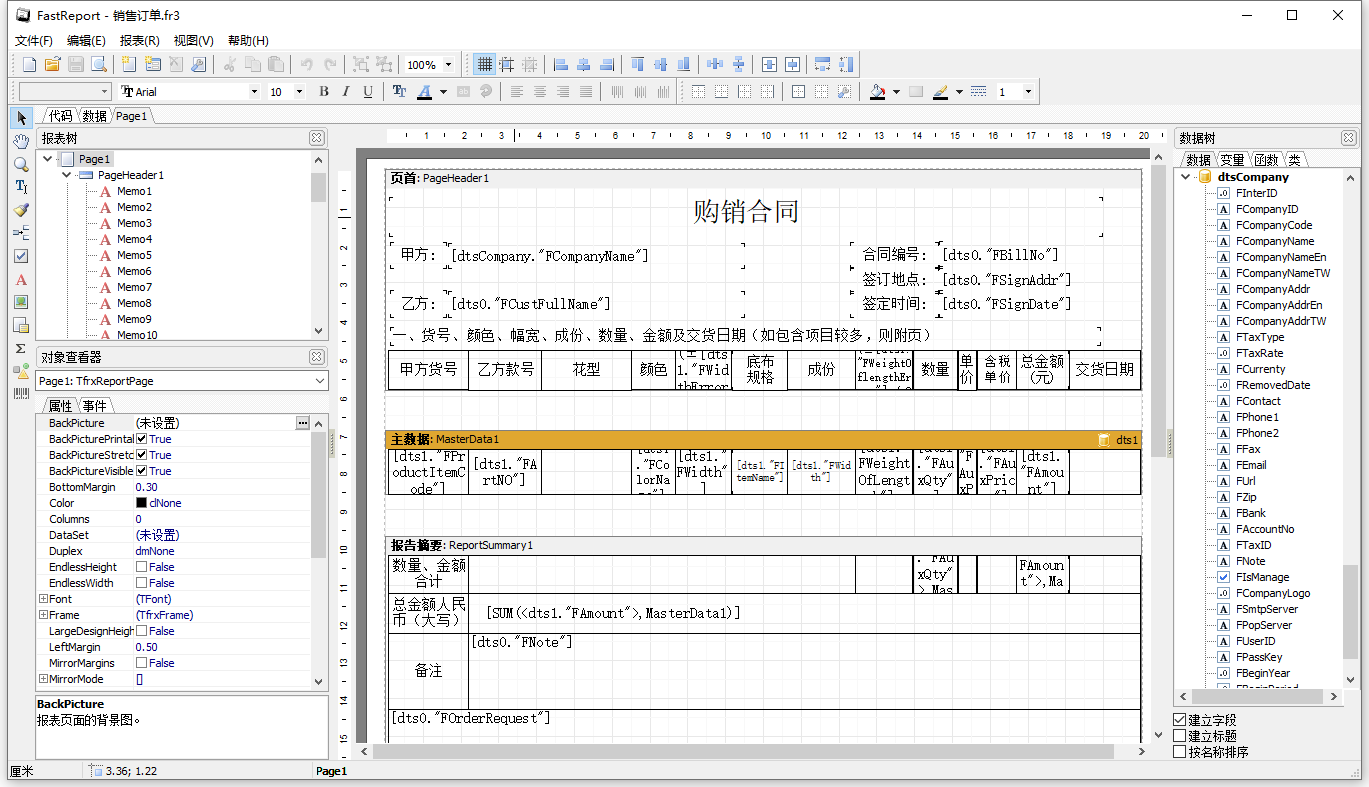Apply italic style to text
1369x787 pixels.
pos(346,91)
